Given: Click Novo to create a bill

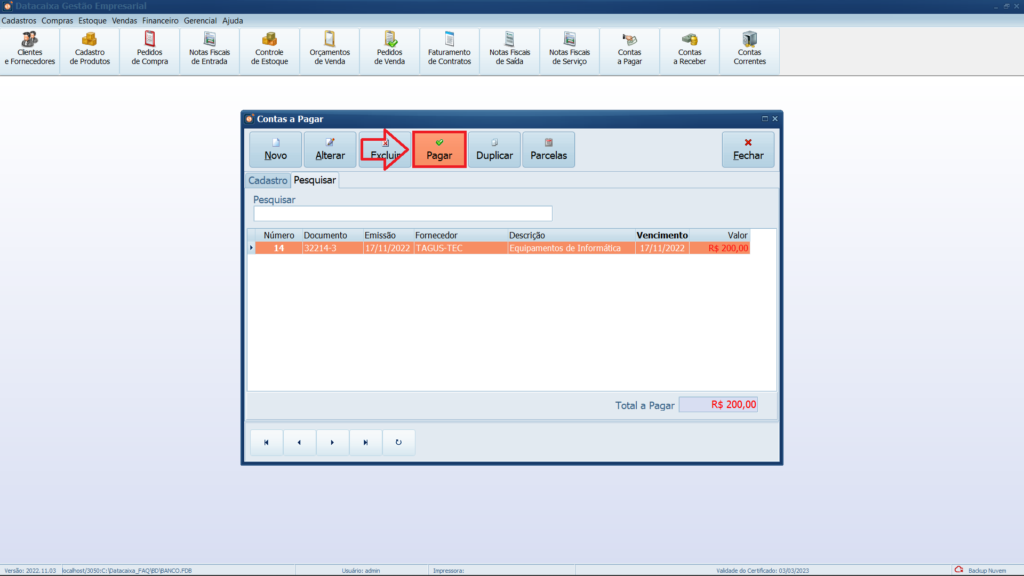Looking at the screenshot, I should point(275,150).
